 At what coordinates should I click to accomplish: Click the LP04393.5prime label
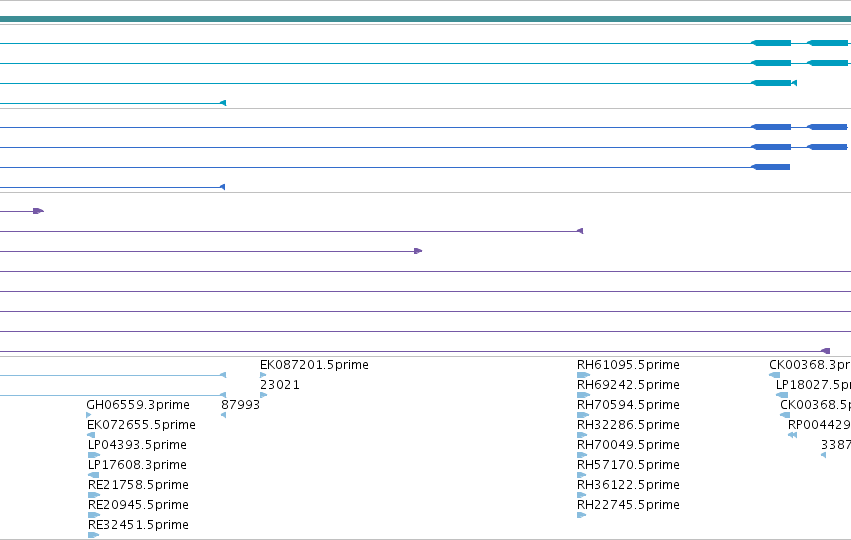[x=137, y=445]
